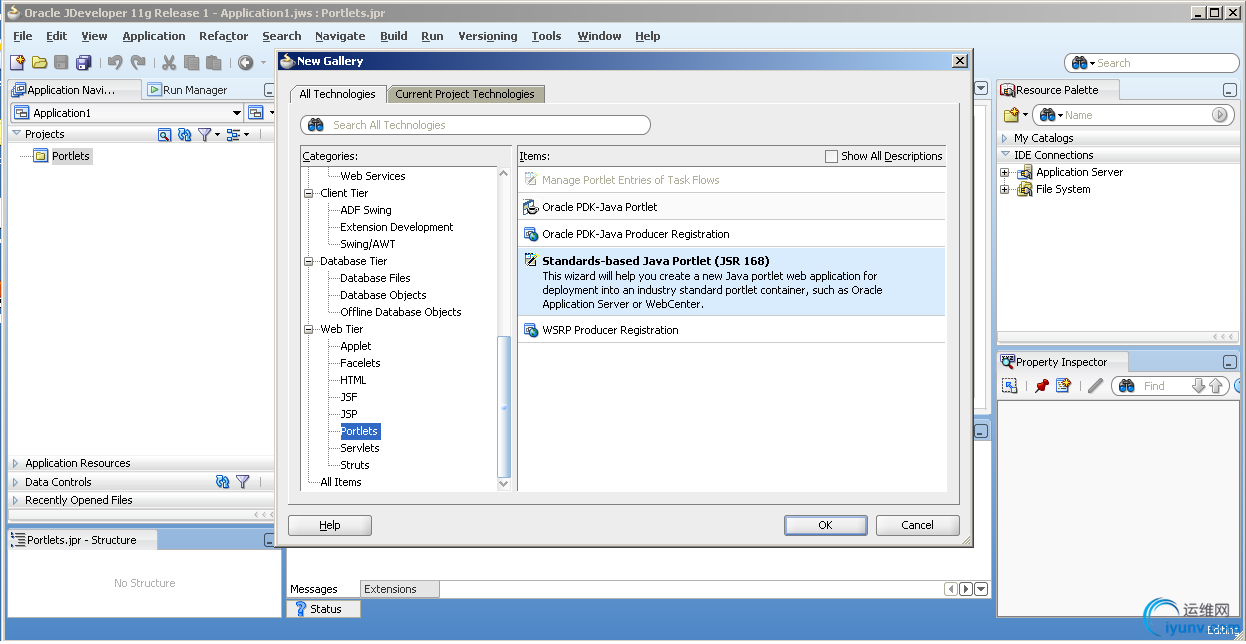Select WSRP Producer Registration item
The image size is (1246, 644).
pos(731,330)
